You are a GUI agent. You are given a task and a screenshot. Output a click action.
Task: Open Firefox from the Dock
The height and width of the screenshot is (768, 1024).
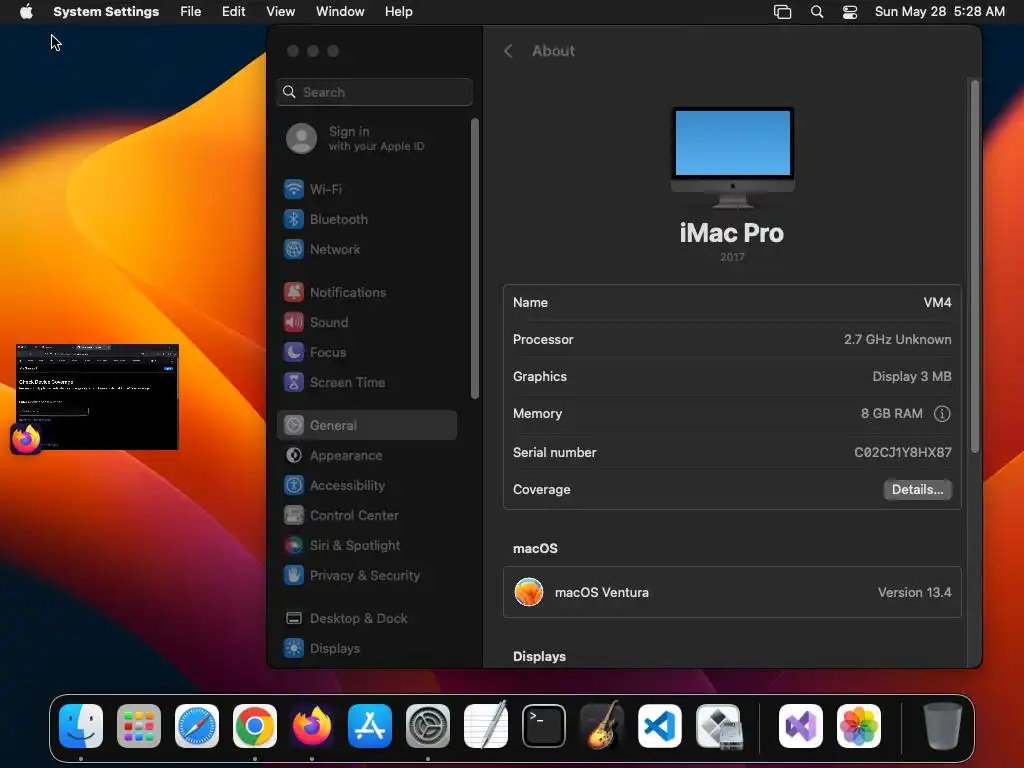tap(312, 726)
